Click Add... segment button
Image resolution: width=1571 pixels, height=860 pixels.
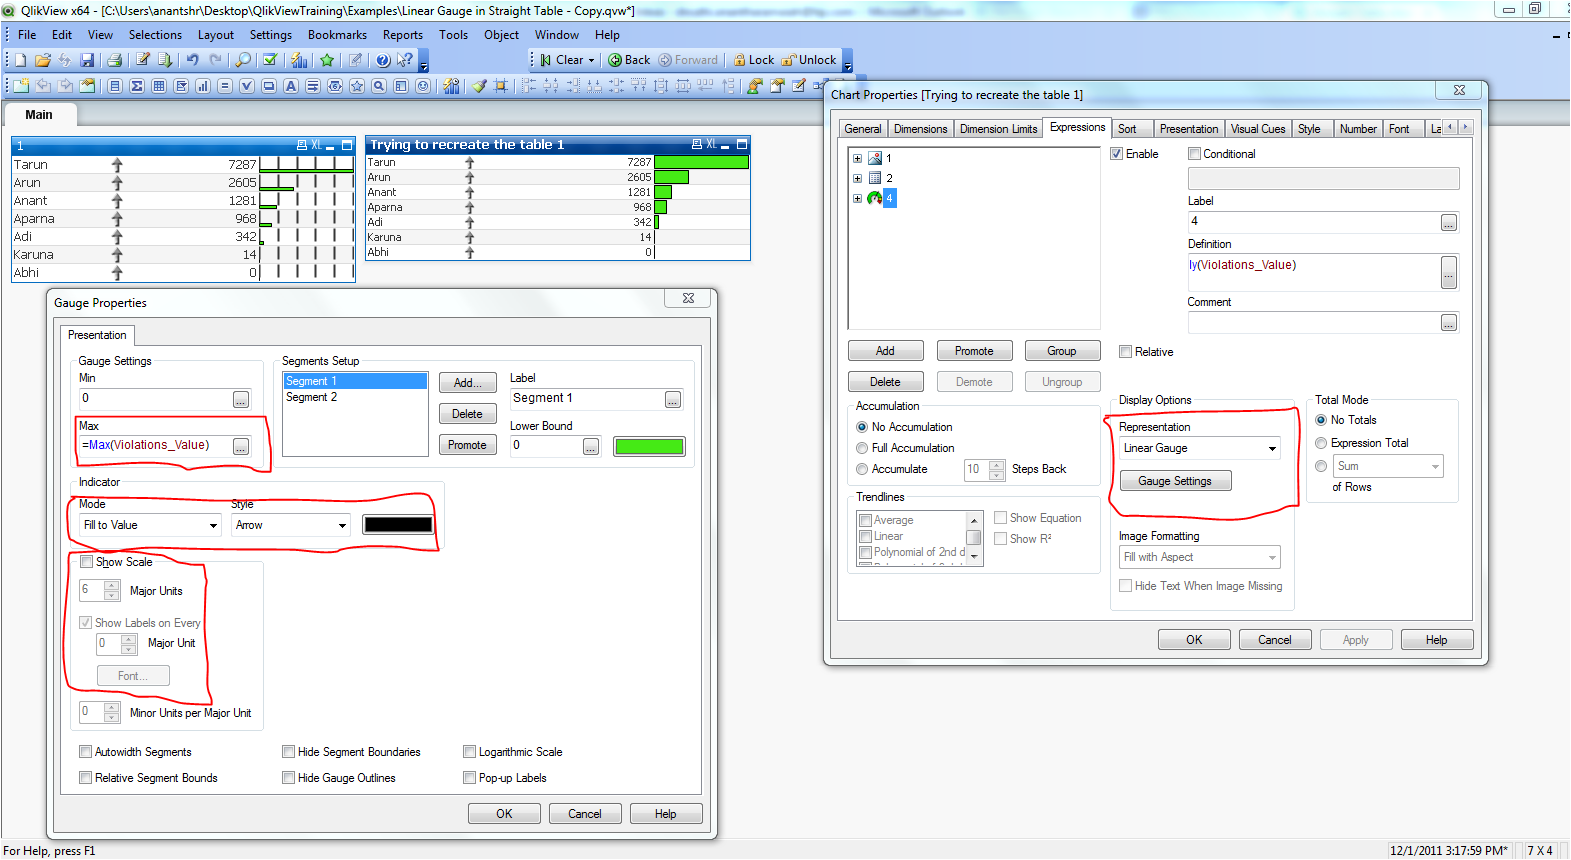pos(467,383)
